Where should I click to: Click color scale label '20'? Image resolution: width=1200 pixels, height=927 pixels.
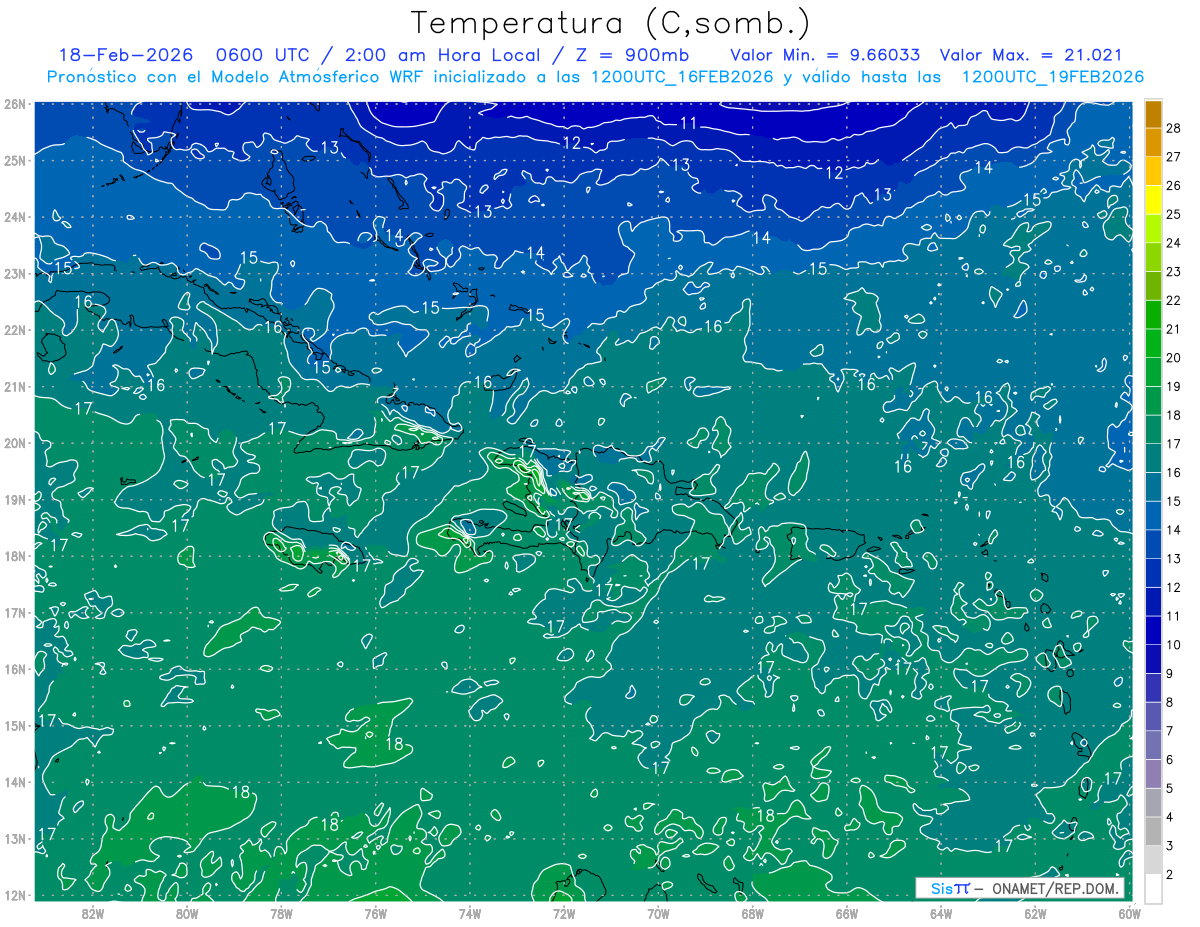pyautogui.click(x=1174, y=358)
